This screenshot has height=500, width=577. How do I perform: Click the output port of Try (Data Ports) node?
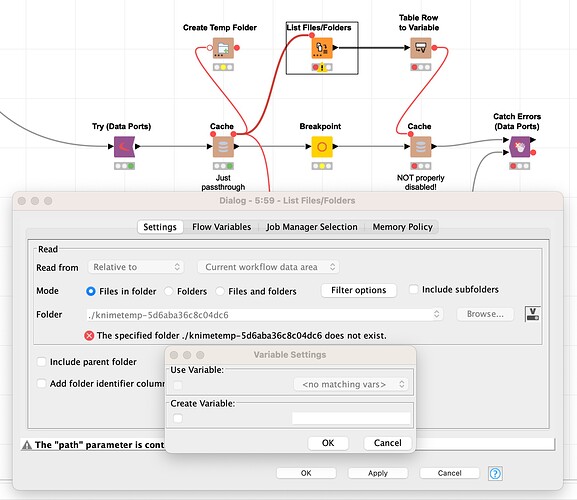[138, 146]
